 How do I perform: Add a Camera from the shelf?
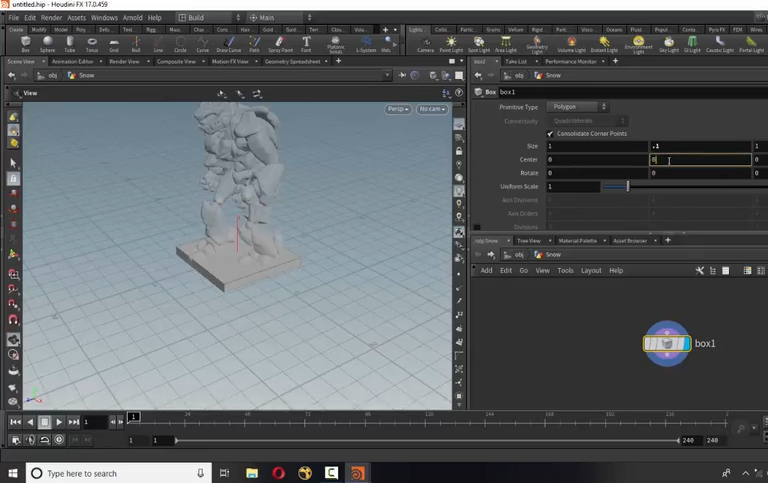425,43
